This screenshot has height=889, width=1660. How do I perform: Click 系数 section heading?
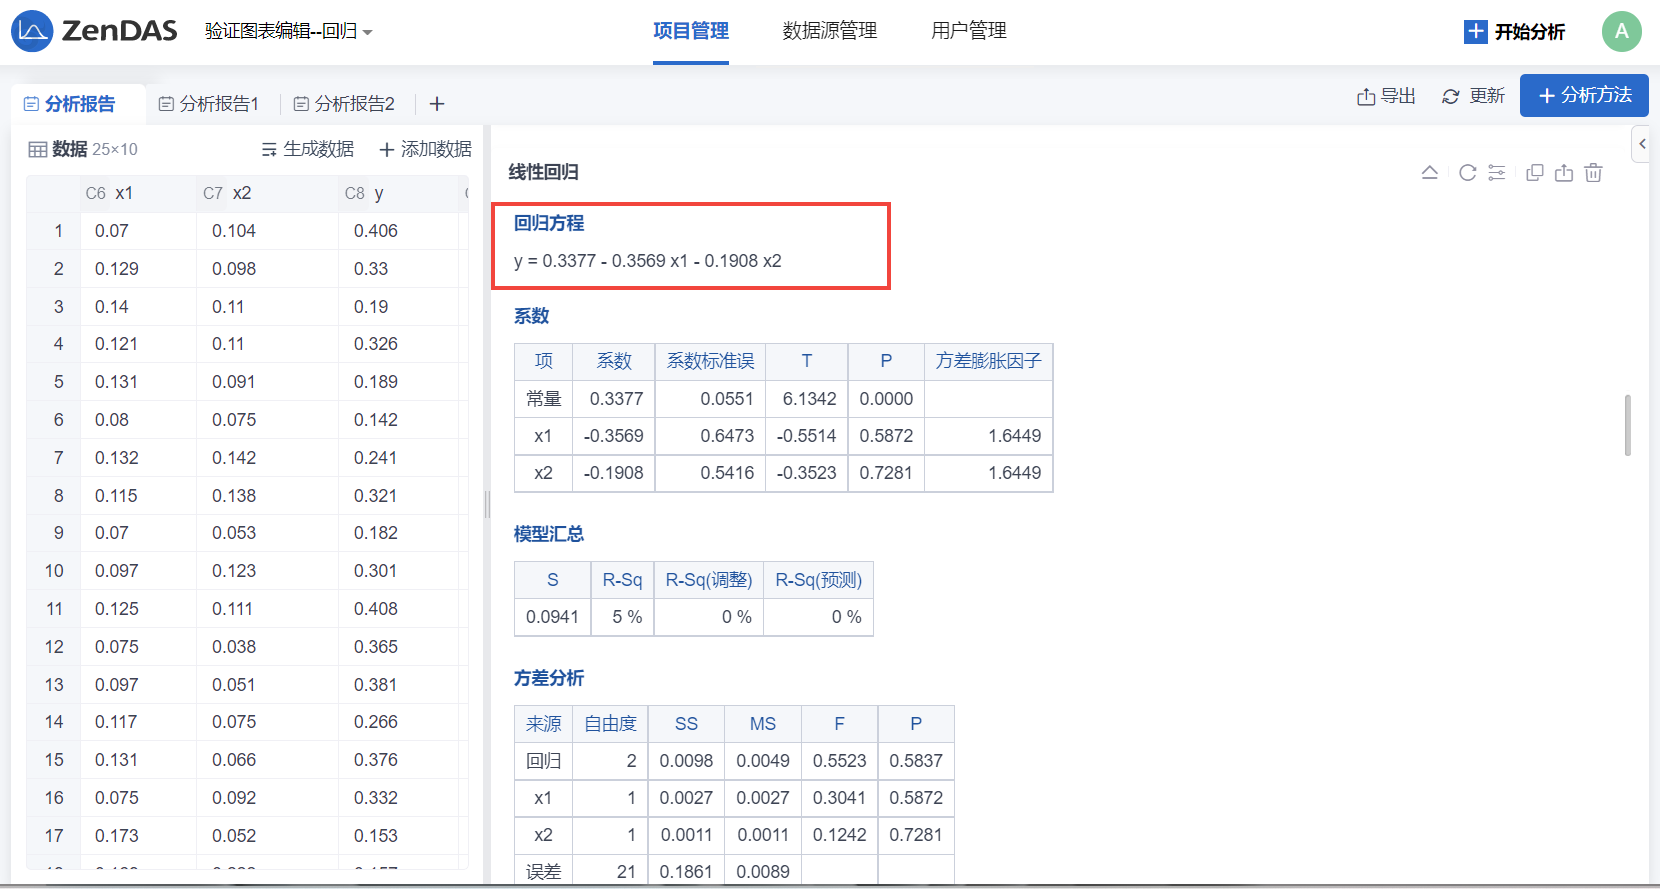tap(531, 316)
